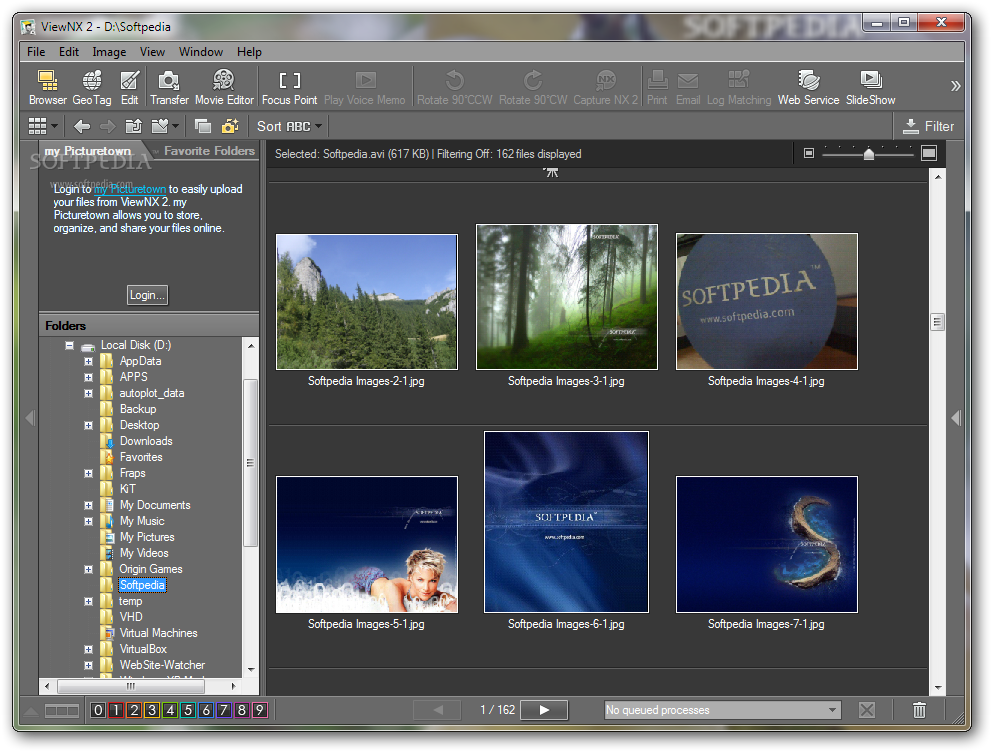Screen dimensions: 992x752
Task: Expand the Origin Games folder
Action: [89, 569]
